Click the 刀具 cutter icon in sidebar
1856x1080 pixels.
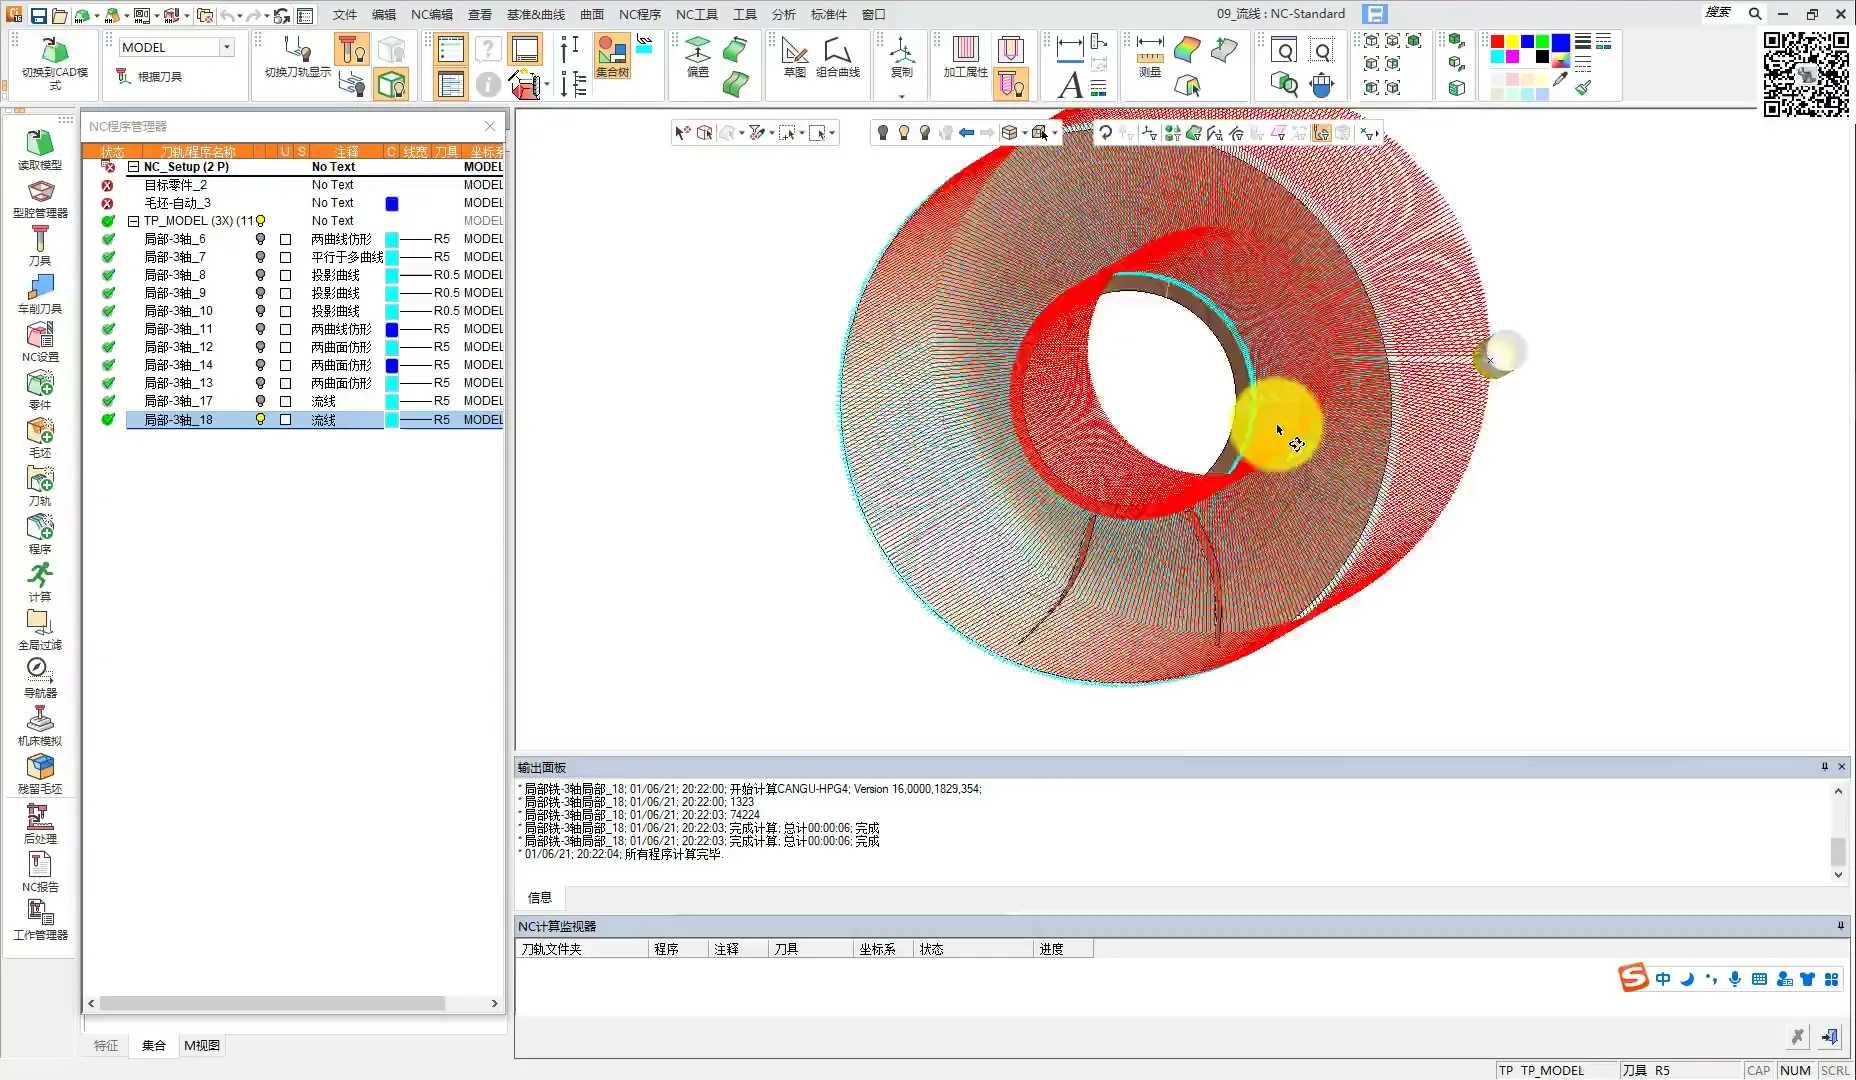coord(40,245)
